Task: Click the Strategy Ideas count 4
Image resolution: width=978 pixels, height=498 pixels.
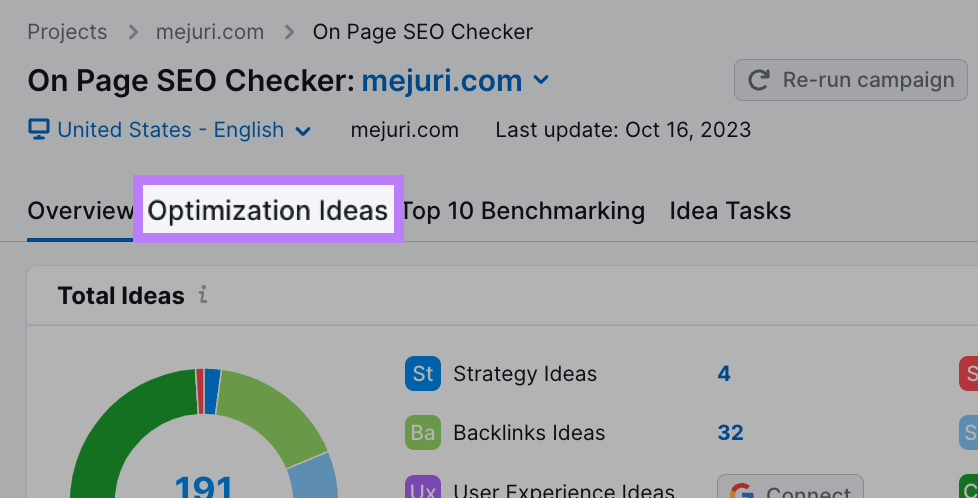Action: coord(724,374)
